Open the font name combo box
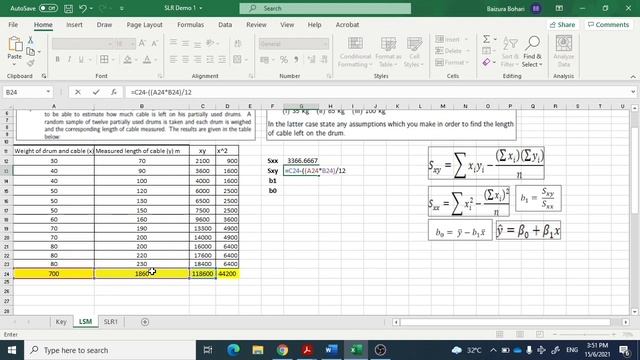640x360 pixels. click(x=82, y=43)
